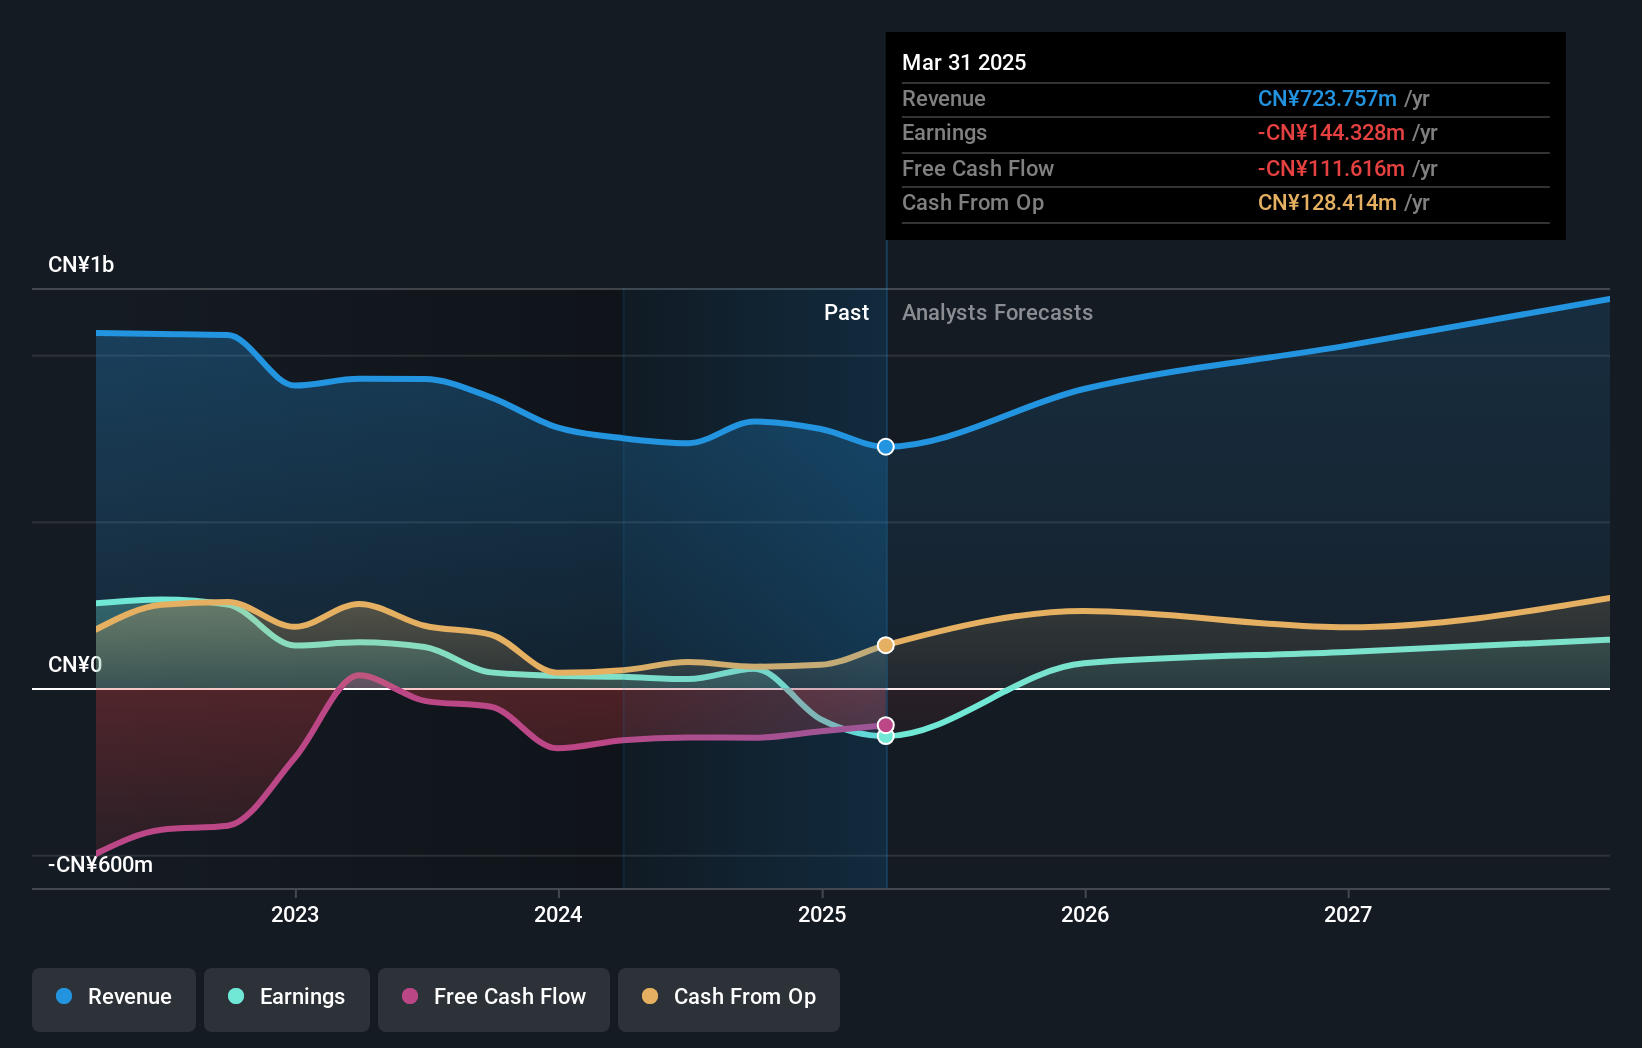1642x1048 pixels.
Task: Click the blue Revenue data point marker
Action: pyautogui.click(x=886, y=447)
